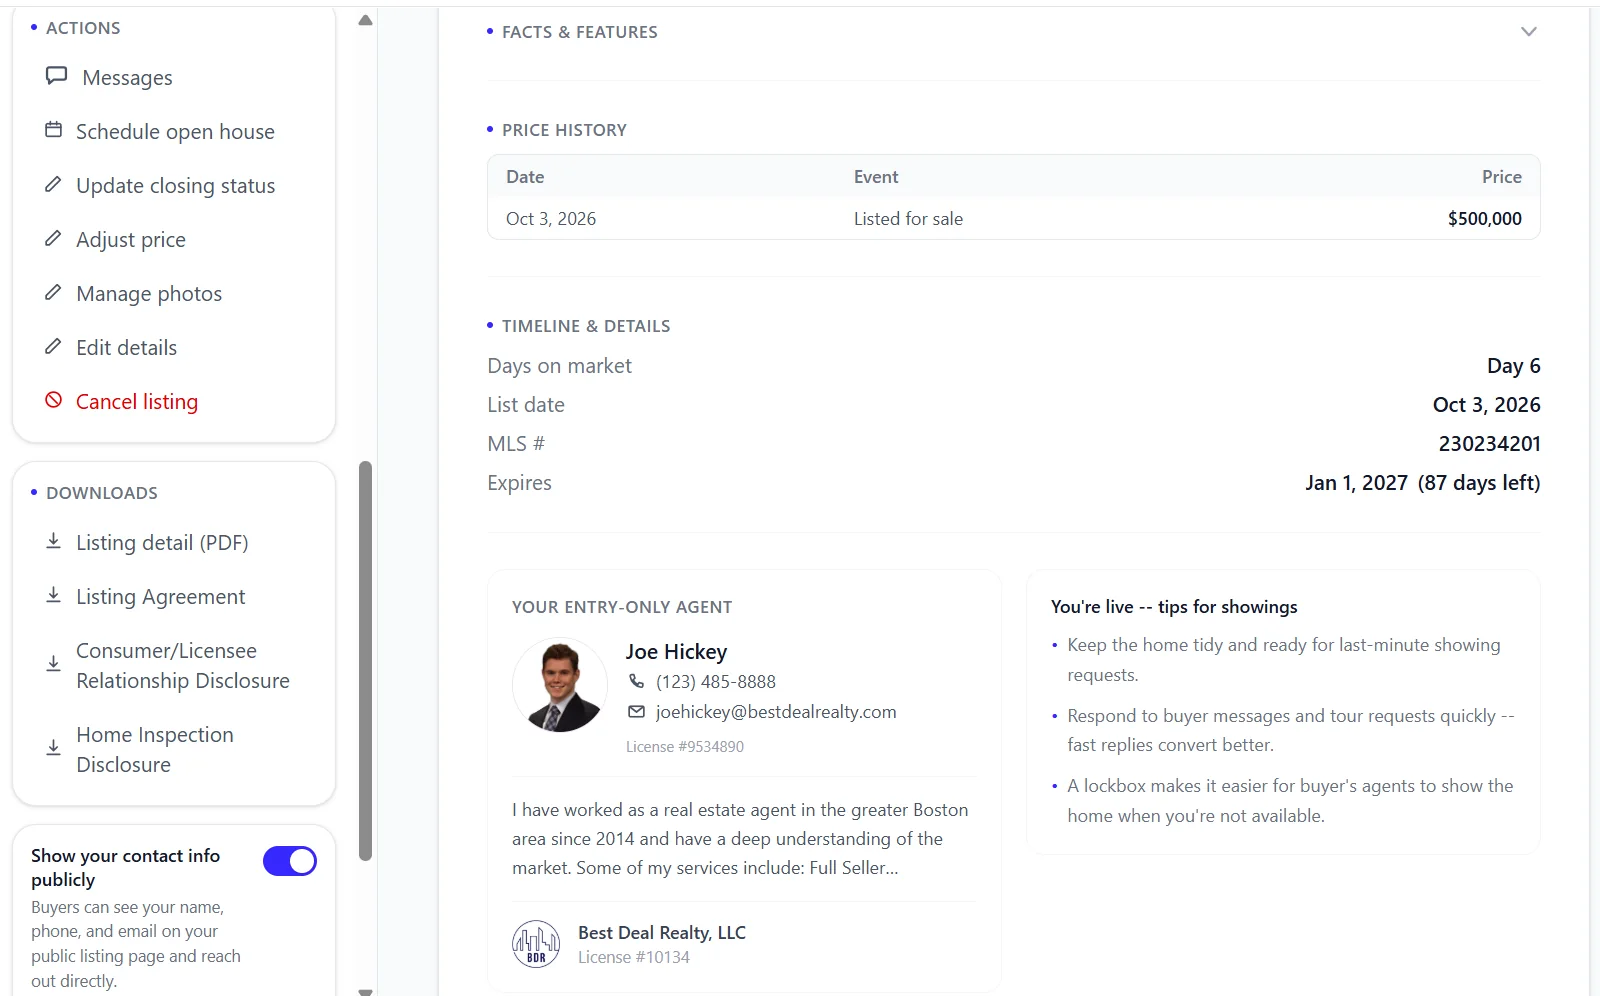
Task: Click agent name Joe Hickey
Action: pyautogui.click(x=676, y=651)
